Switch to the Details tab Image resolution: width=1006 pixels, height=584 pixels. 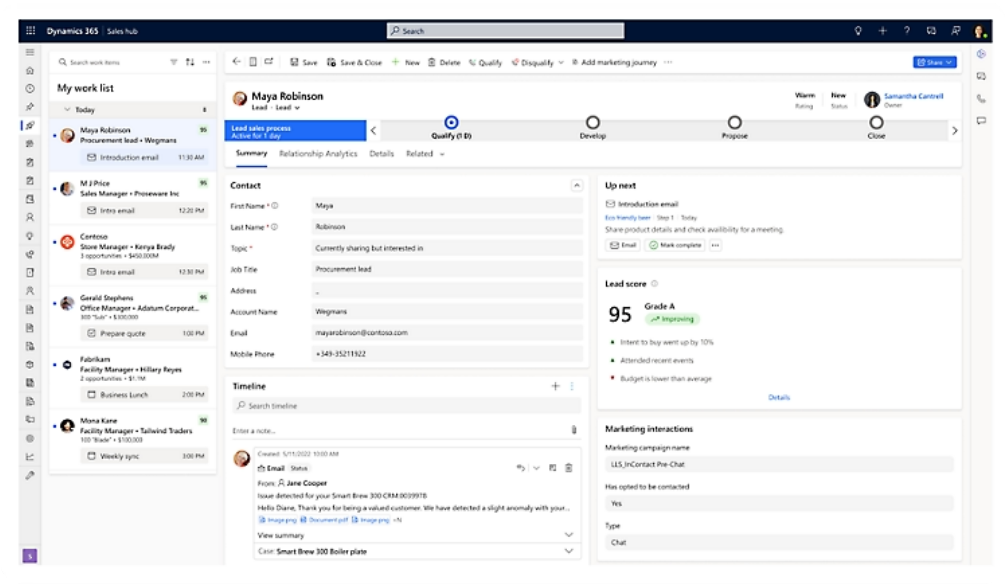382,153
